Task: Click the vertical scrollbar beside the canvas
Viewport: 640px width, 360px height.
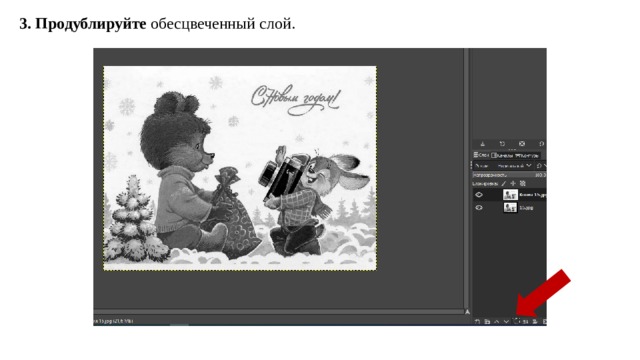Action: click(467, 178)
